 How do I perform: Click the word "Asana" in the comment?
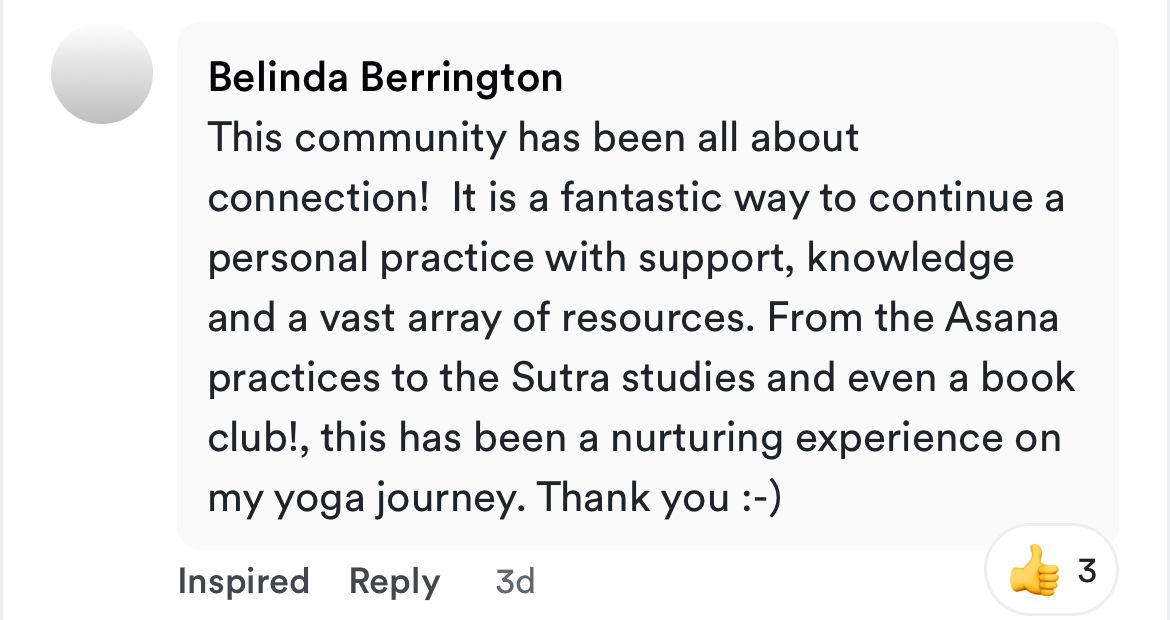(999, 318)
